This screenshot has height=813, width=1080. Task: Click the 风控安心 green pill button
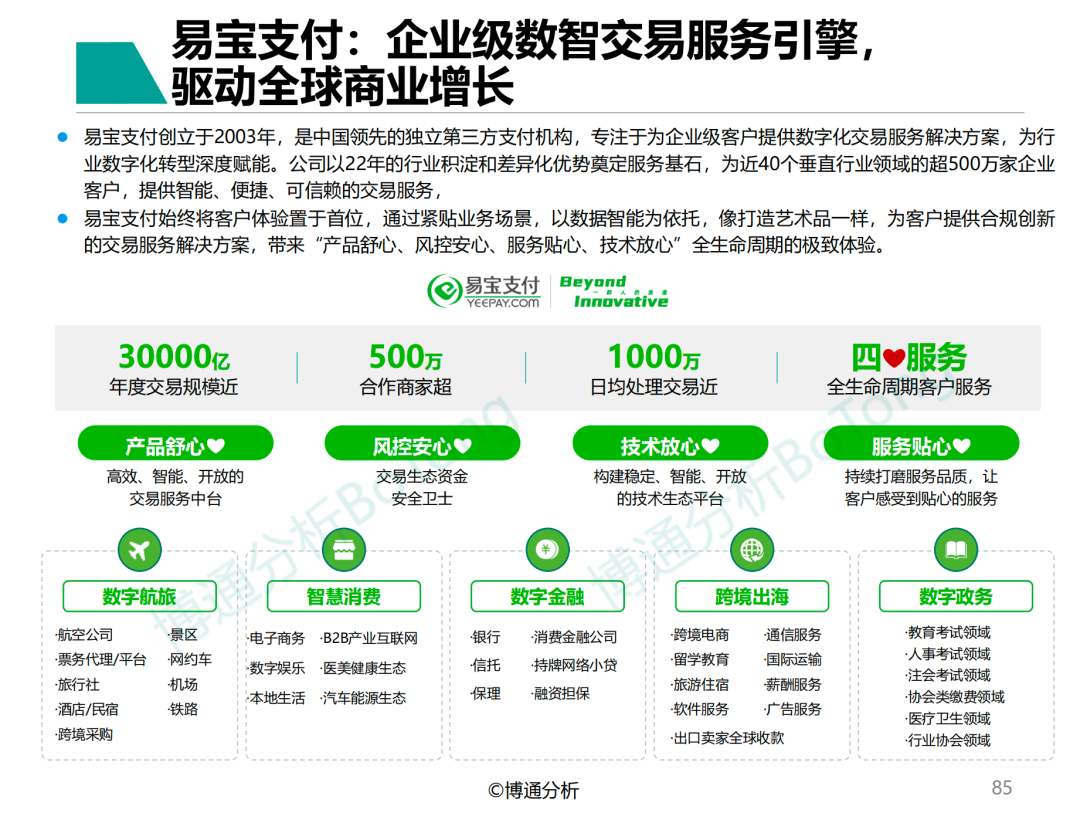click(x=422, y=443)
